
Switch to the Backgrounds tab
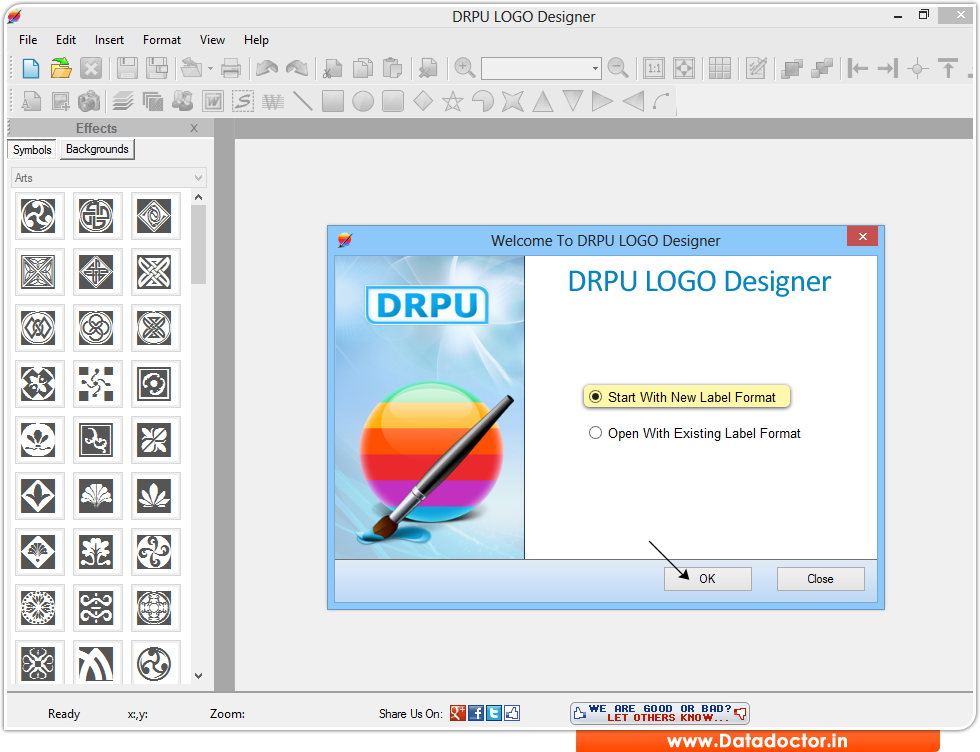coord(96,149)
